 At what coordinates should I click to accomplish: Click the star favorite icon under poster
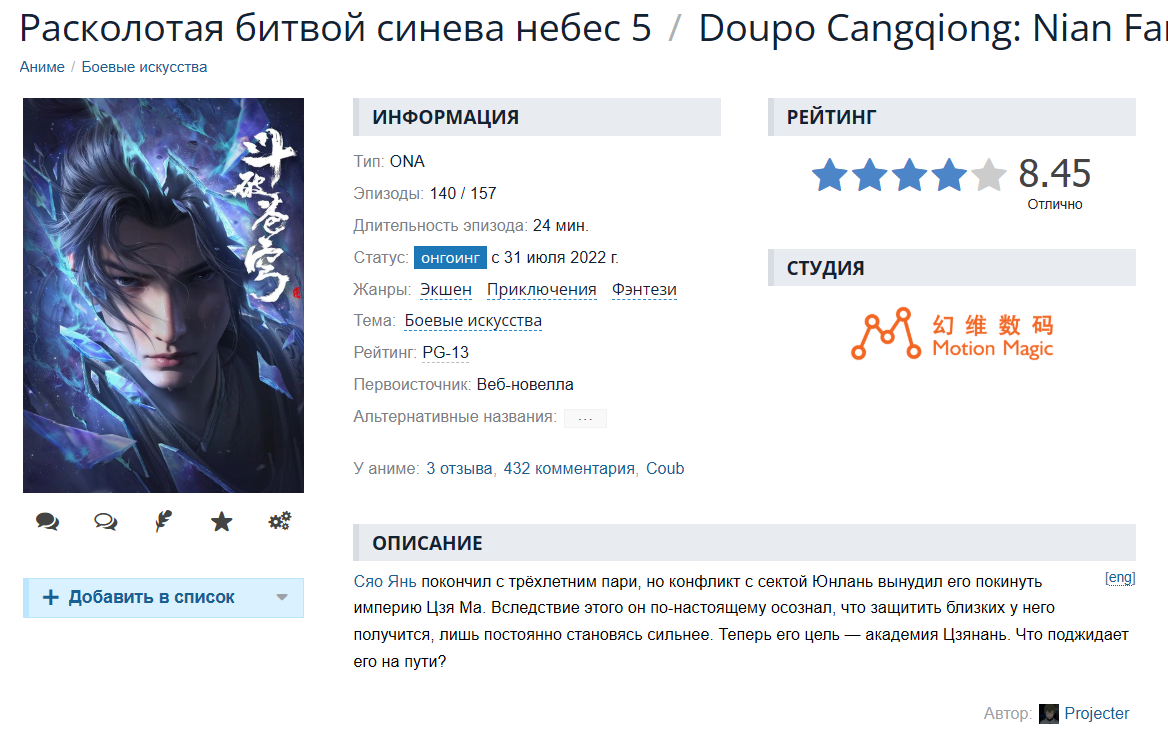(221, 521)
